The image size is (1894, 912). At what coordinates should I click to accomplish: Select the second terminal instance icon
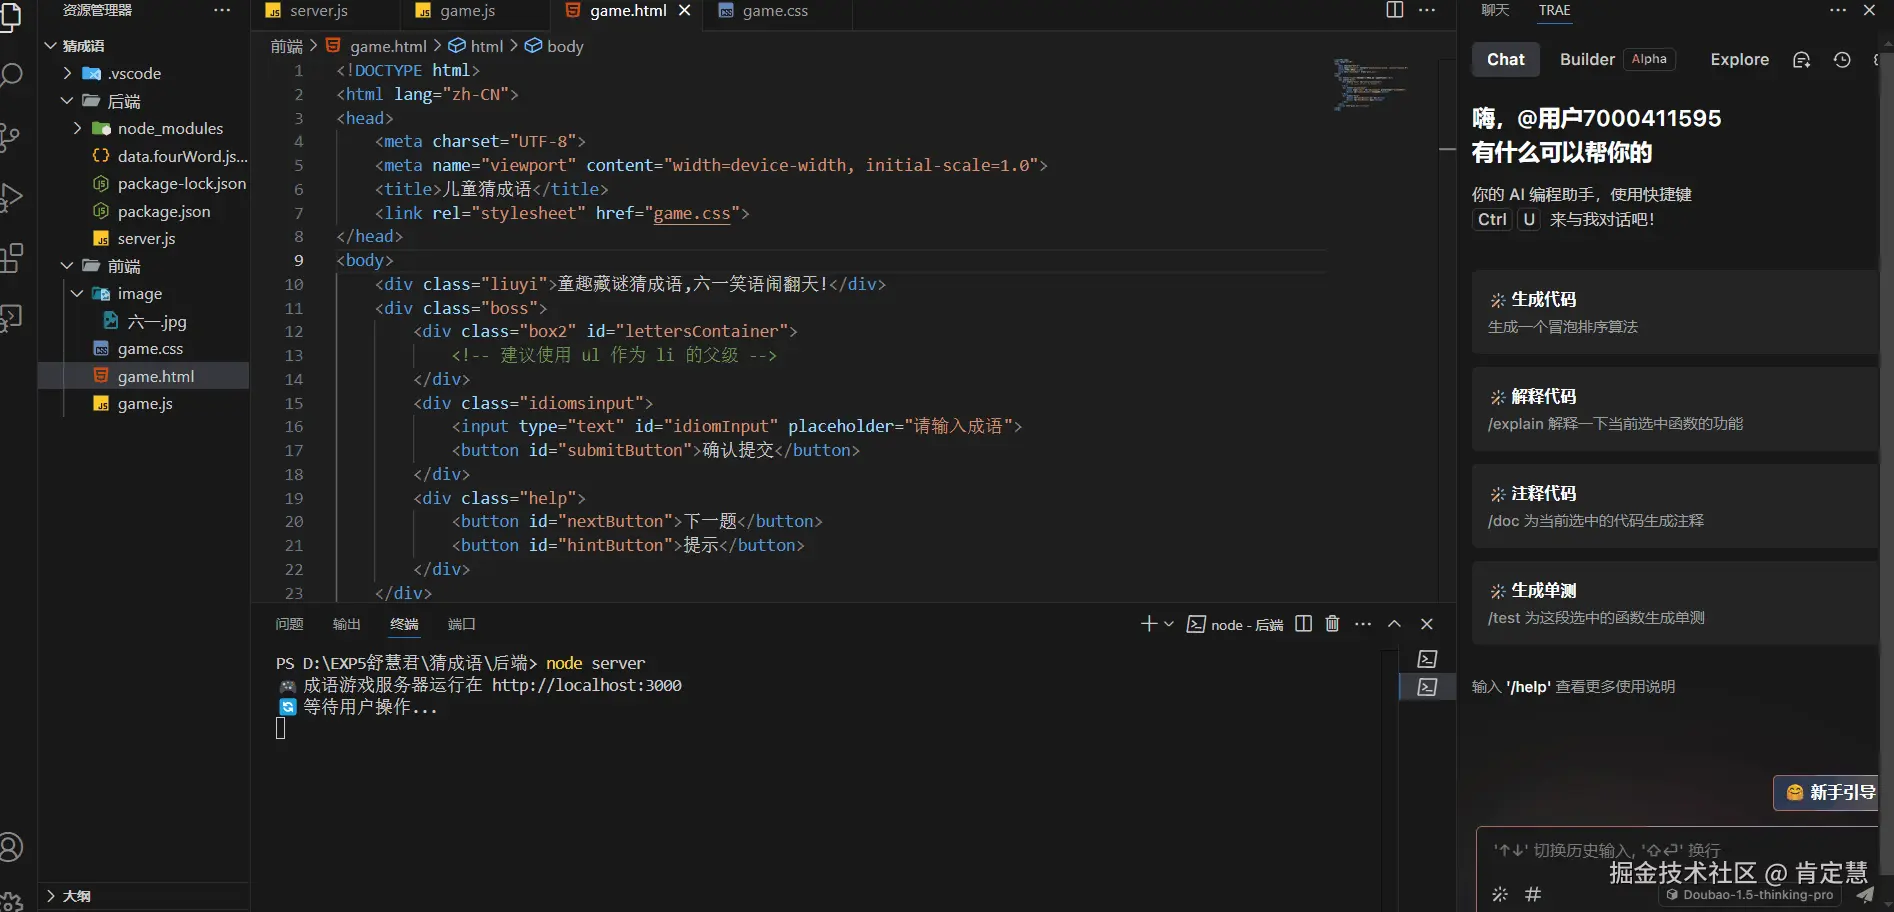pyautogui.click(x=1428, y=687)
